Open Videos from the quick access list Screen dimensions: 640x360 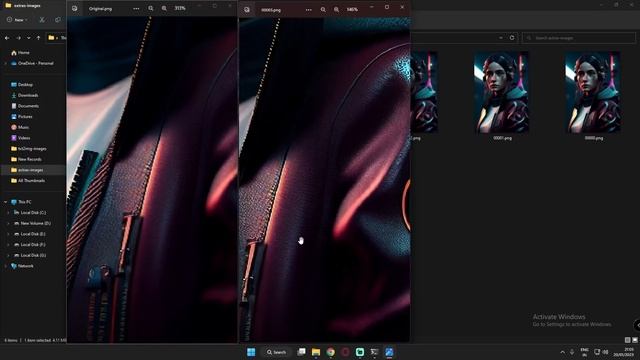pyautogui.click(x=20, y=138)
